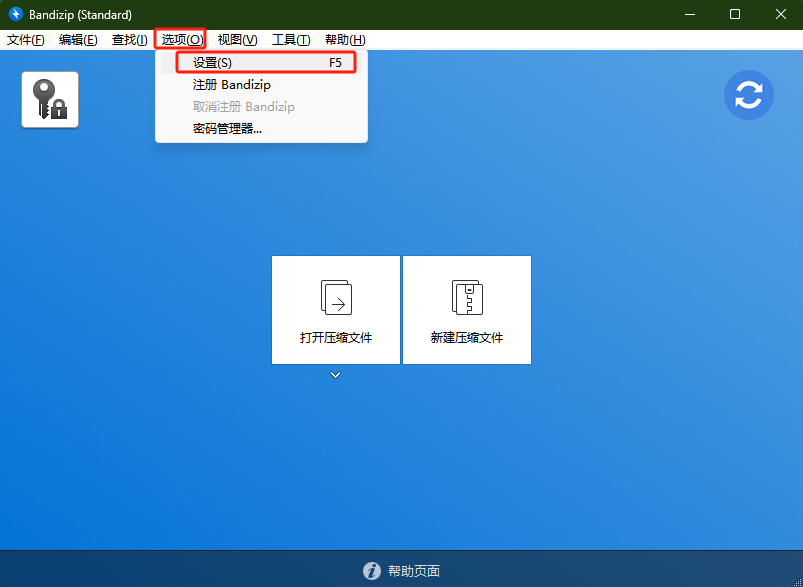The image size is (803, 587).
Task: Open the 编辑(E) menu
Action: 78,40
